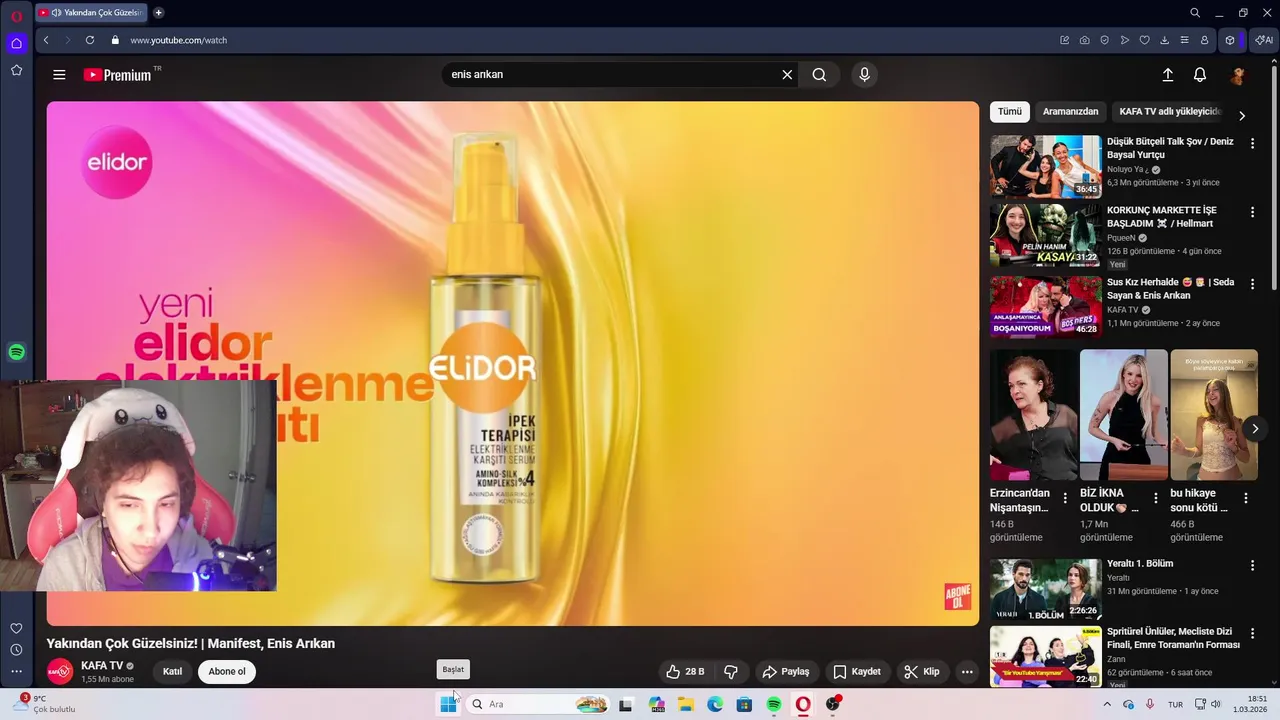Open 'KORKUNÇ MARKETTE İŞE BAŞLADIM' video title
1280x720 pixels.
point(1162,217)
